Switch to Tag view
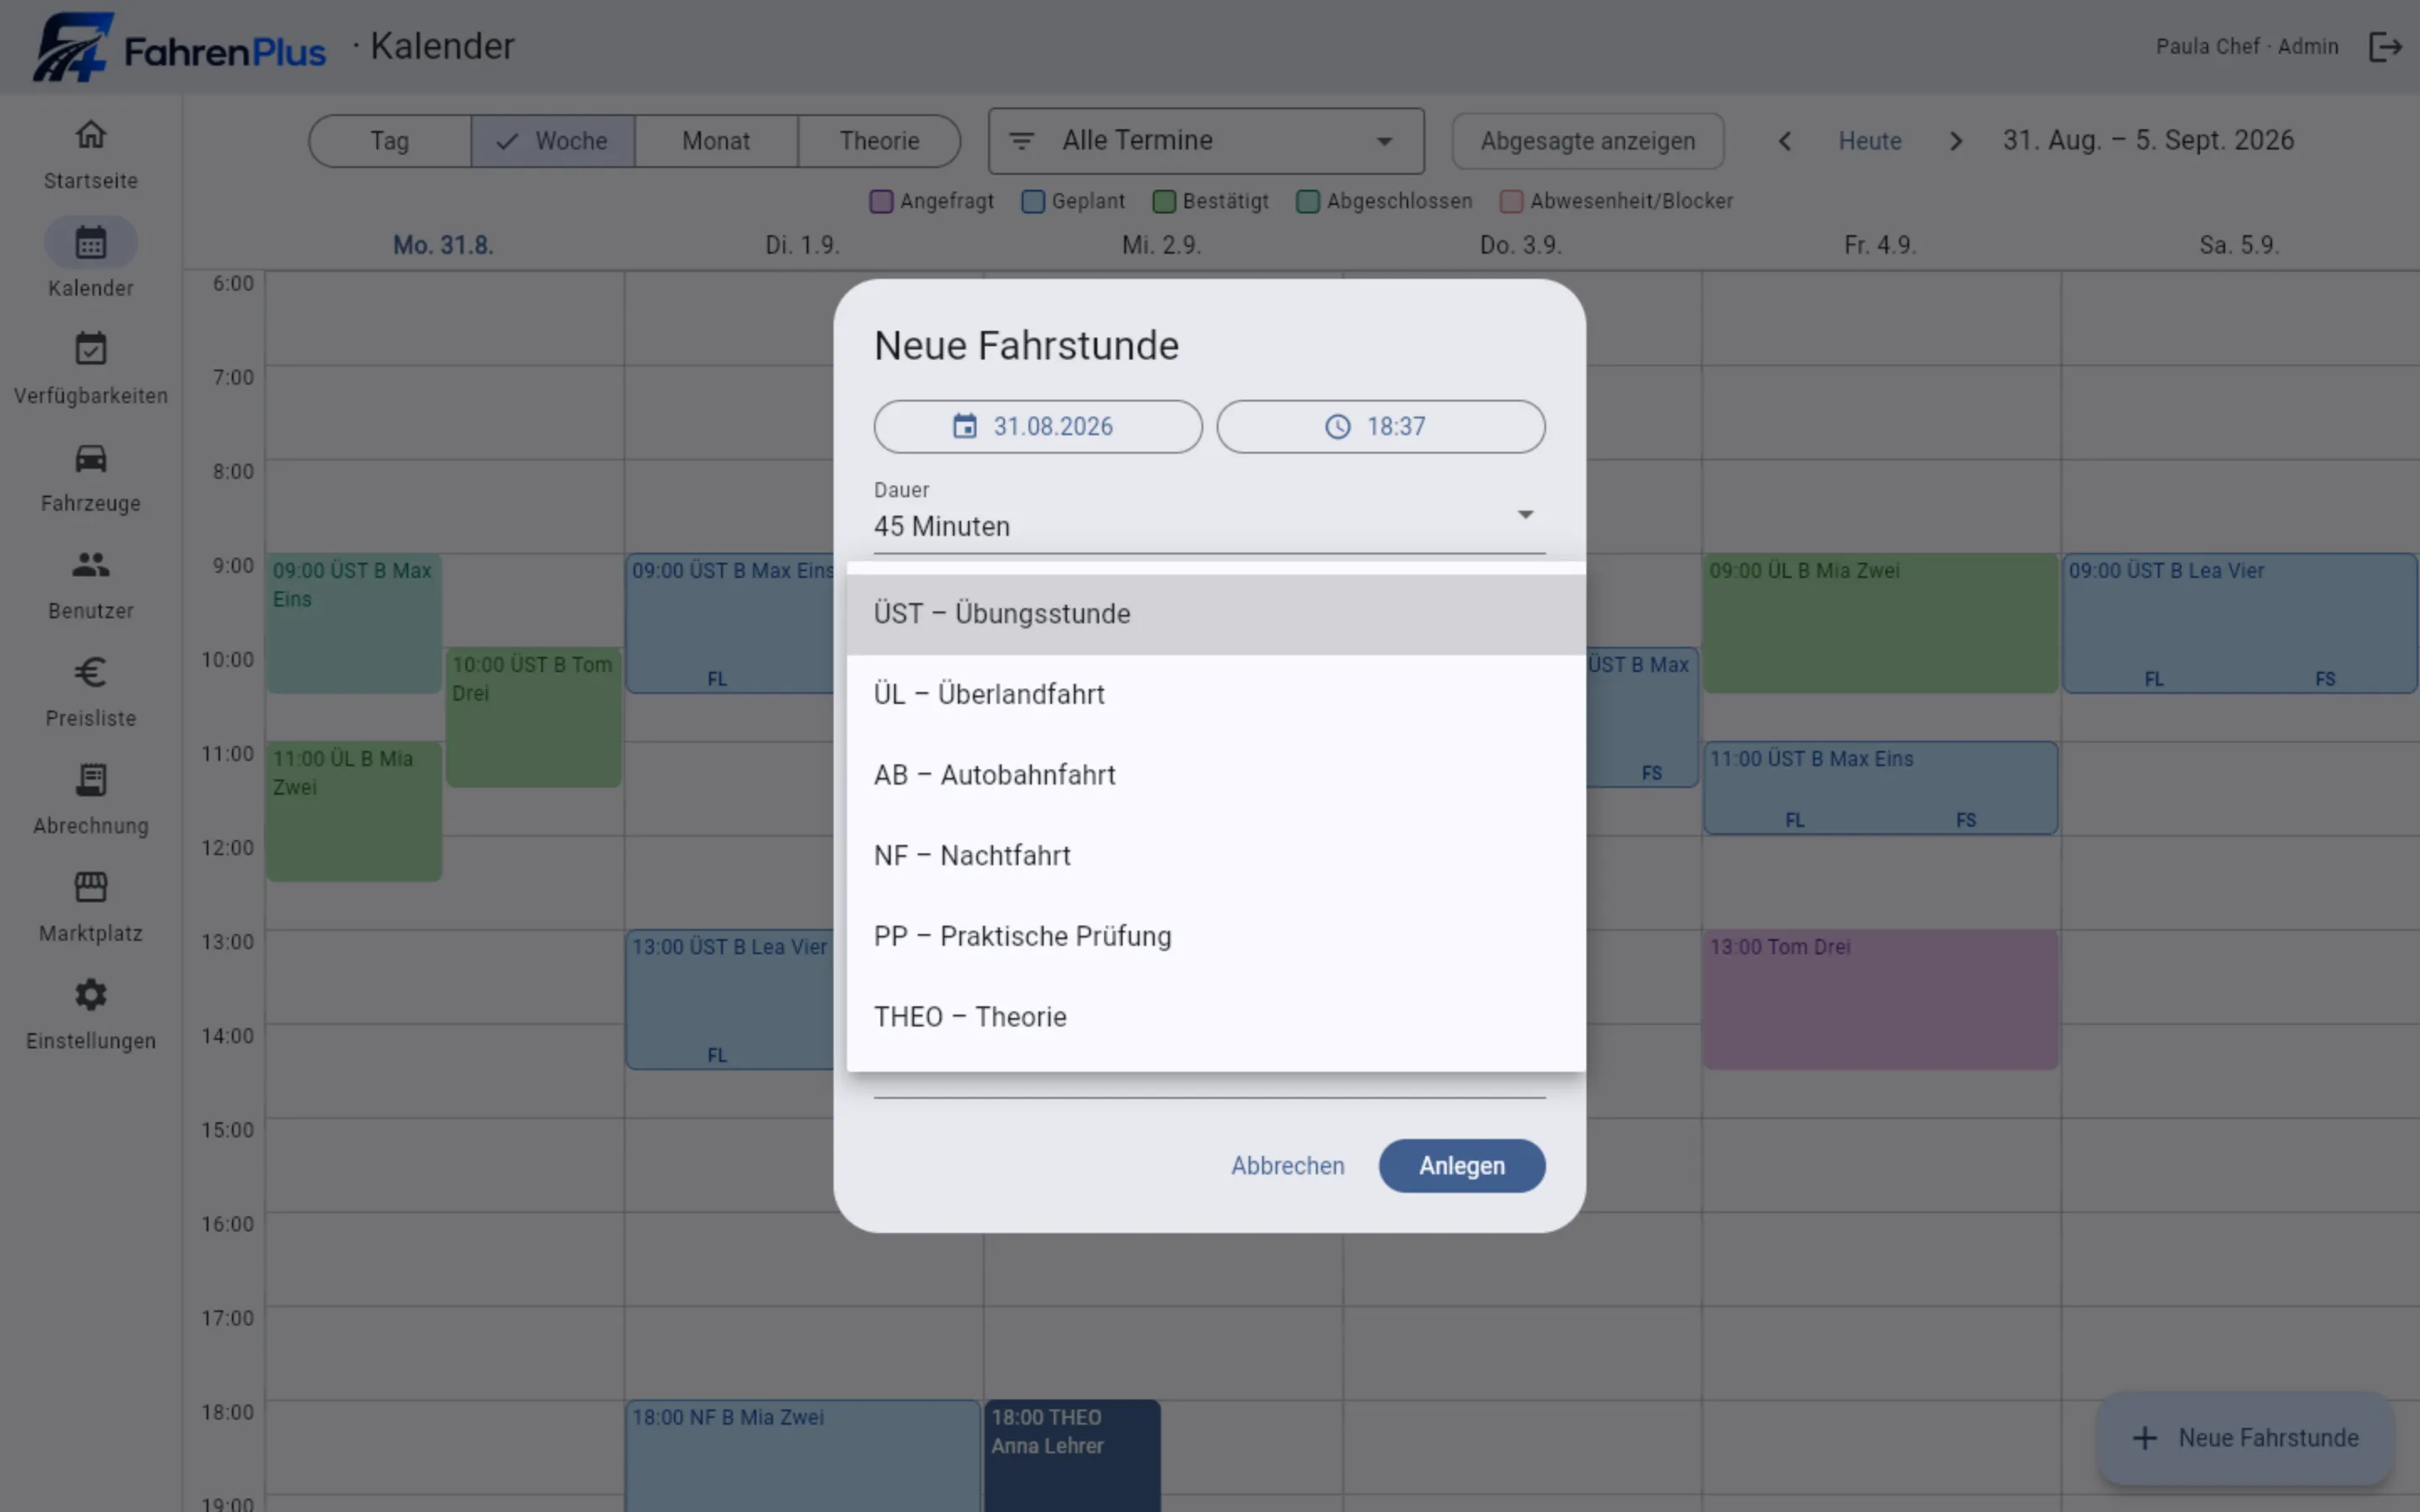The height and width of the screenshot is (1512, 2420). pyautogui.click(x=390, y=141)
